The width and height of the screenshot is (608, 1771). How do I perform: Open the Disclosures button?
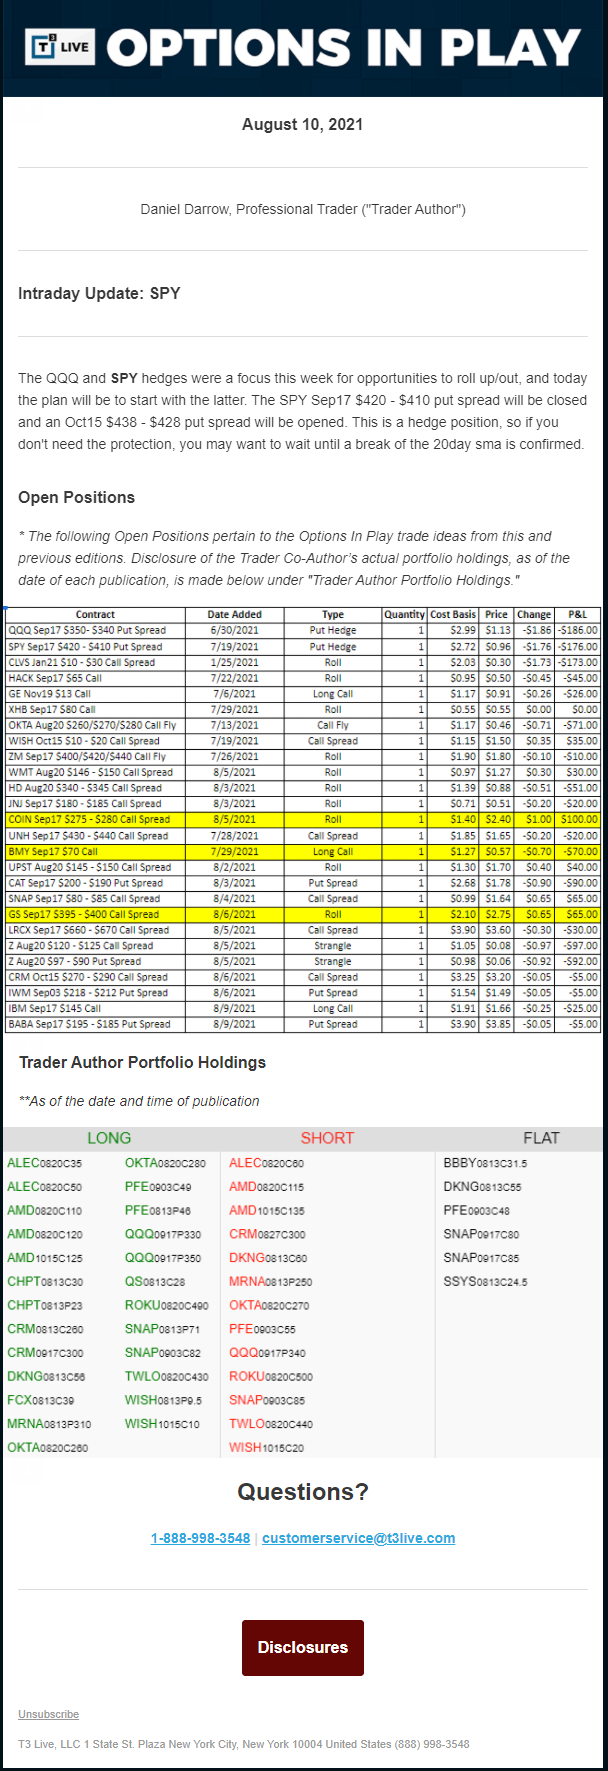(303, 1647)
